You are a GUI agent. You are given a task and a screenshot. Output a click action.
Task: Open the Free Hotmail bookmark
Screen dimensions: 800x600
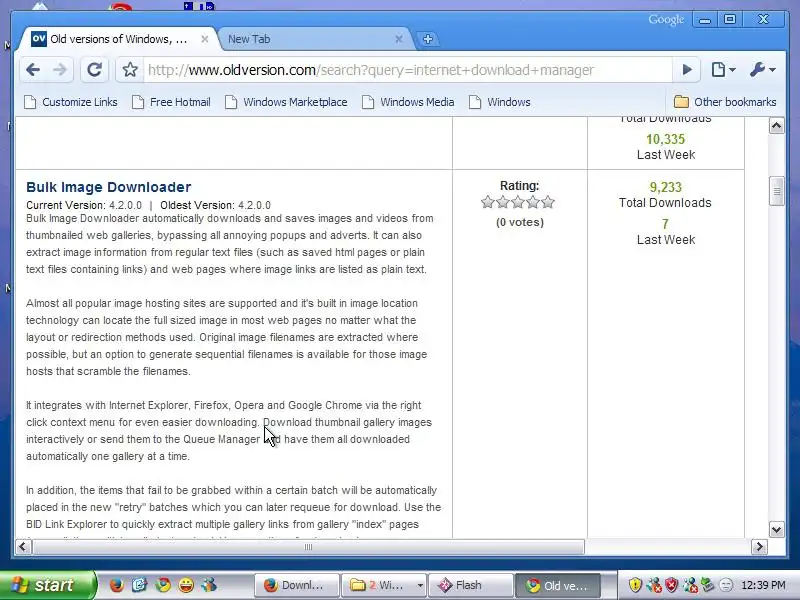coord(171,102)
